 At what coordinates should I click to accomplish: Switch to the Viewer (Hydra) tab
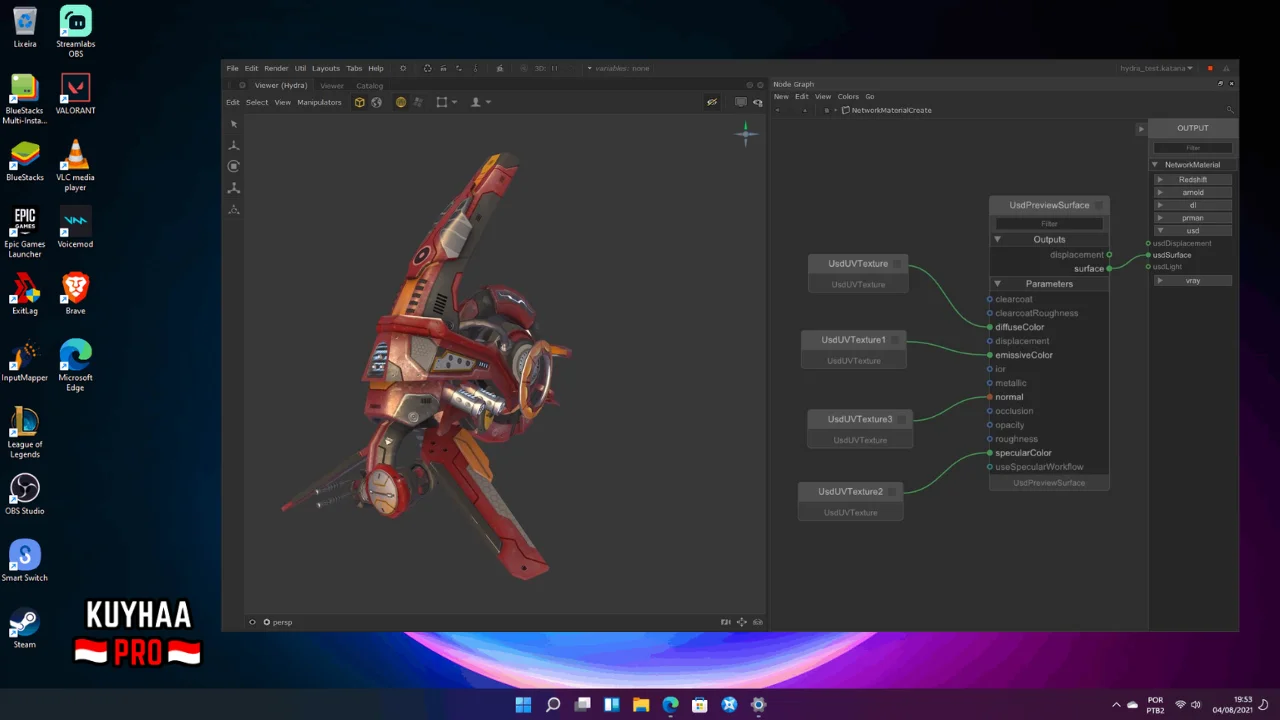click(x=280, y=86)
